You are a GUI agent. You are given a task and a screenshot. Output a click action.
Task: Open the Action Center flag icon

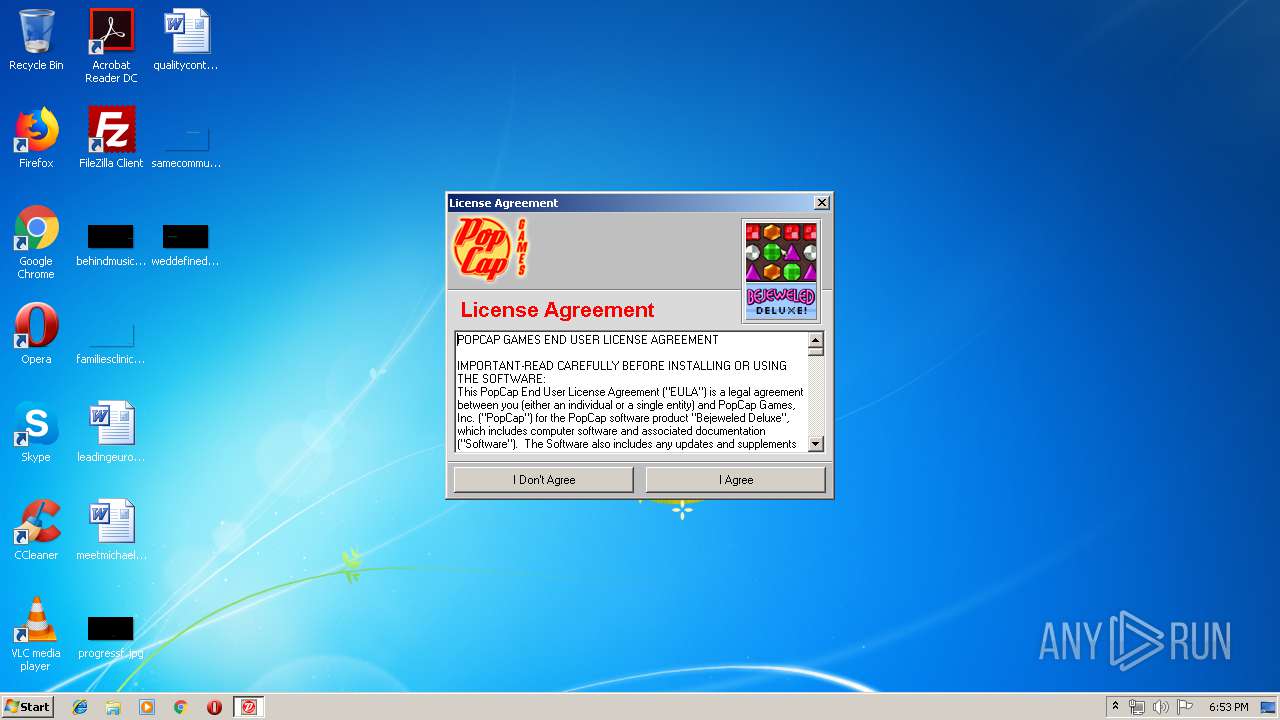[1184, 707]
